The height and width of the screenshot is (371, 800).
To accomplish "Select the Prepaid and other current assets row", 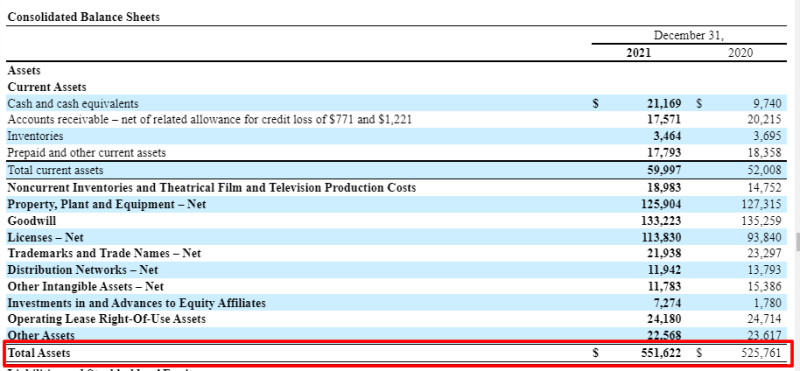I will (x=396, y=153).
